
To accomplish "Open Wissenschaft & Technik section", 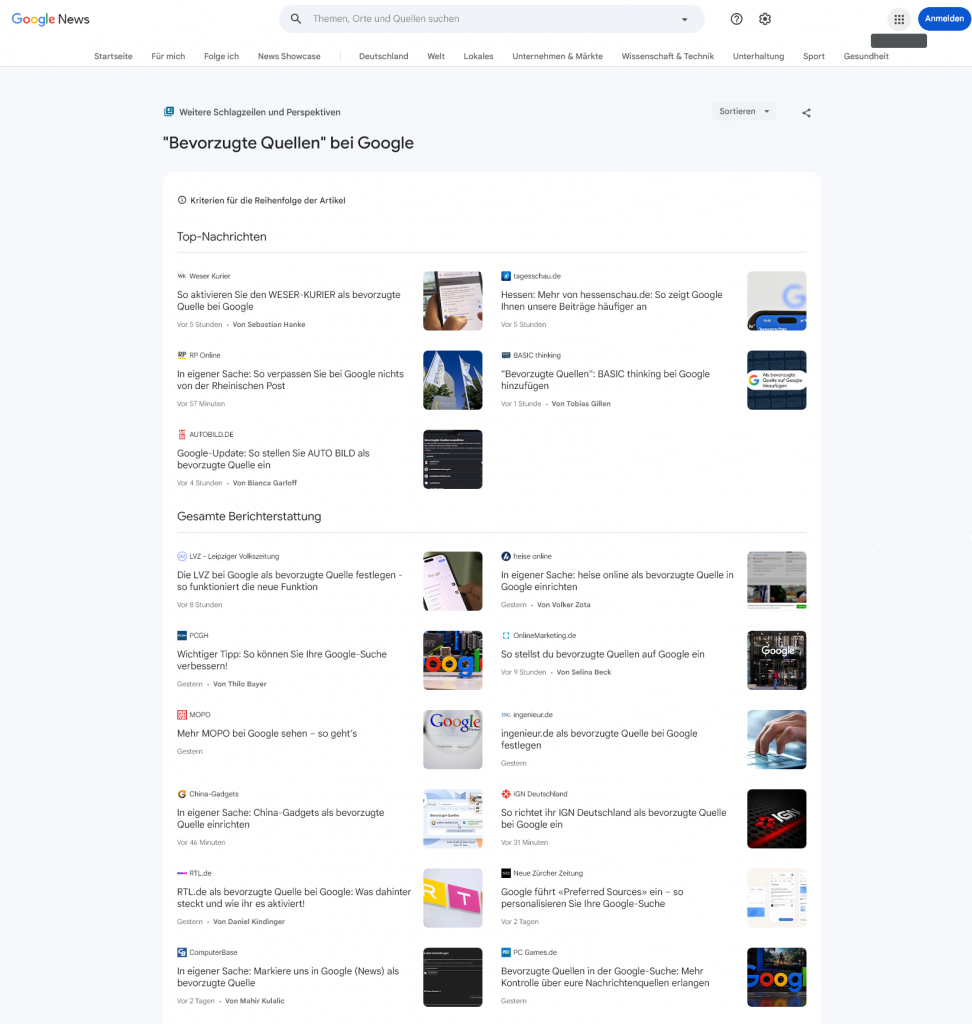I will (x=668, y=56).
